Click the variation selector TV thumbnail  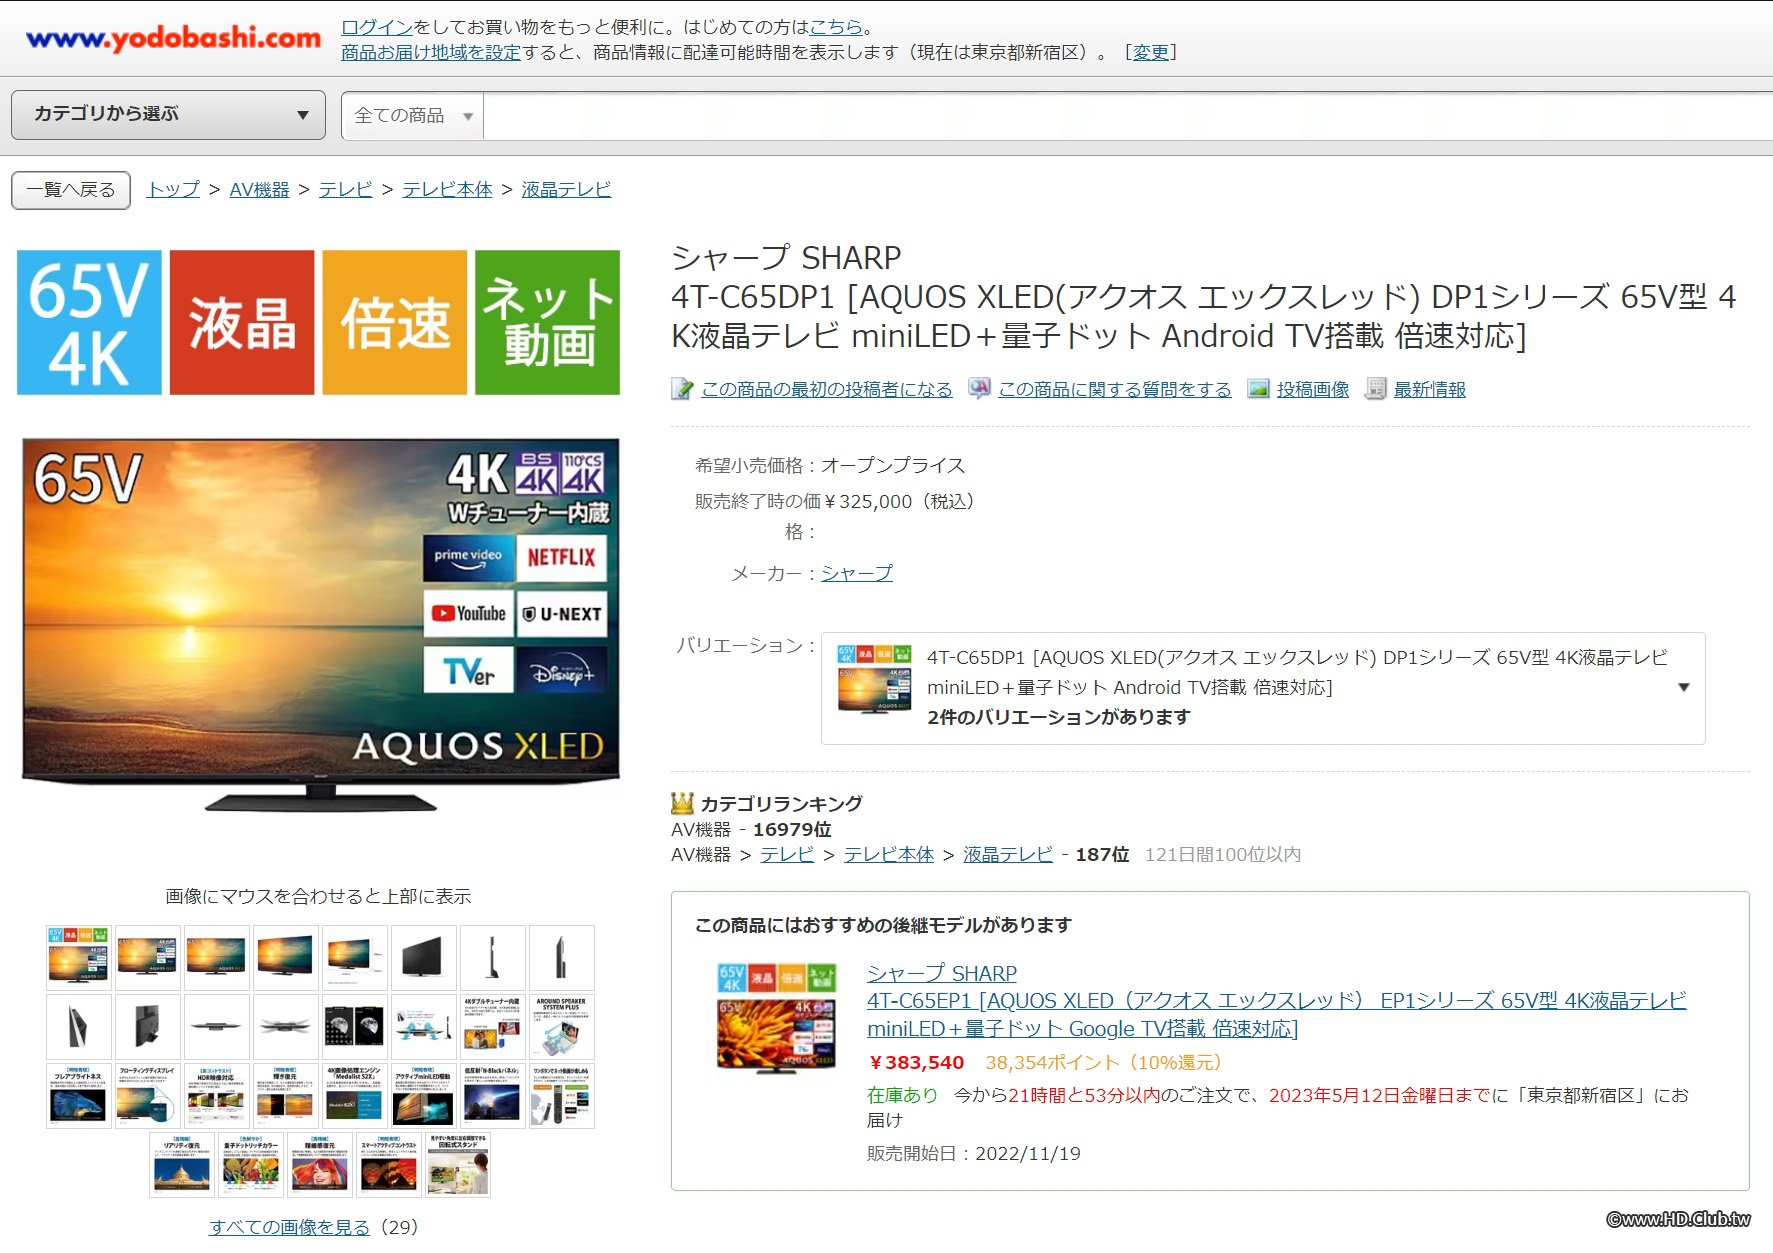(874, 678)
